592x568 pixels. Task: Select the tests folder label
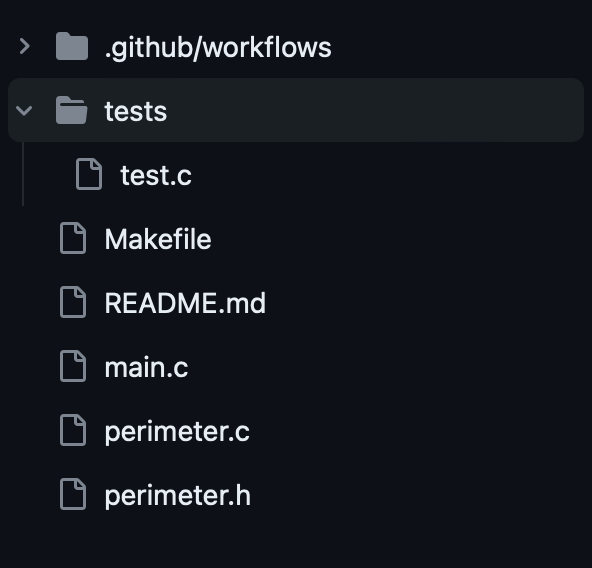click(x=136, y=112)
